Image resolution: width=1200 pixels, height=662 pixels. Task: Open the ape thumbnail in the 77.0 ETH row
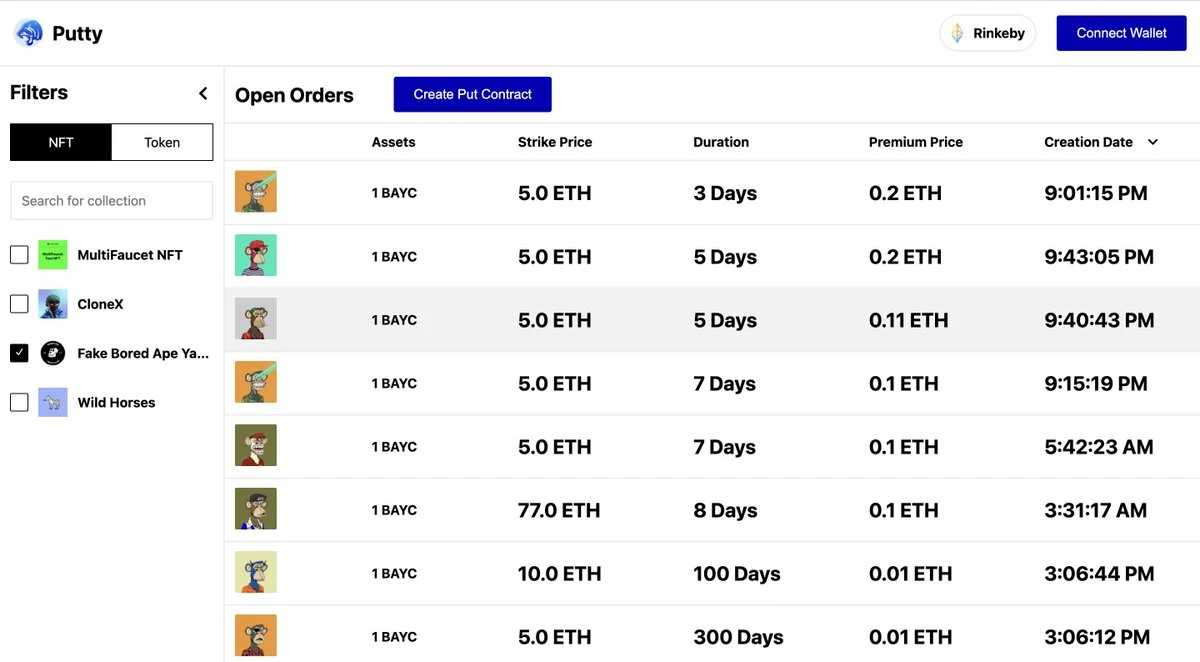click(x=256, y=509)
